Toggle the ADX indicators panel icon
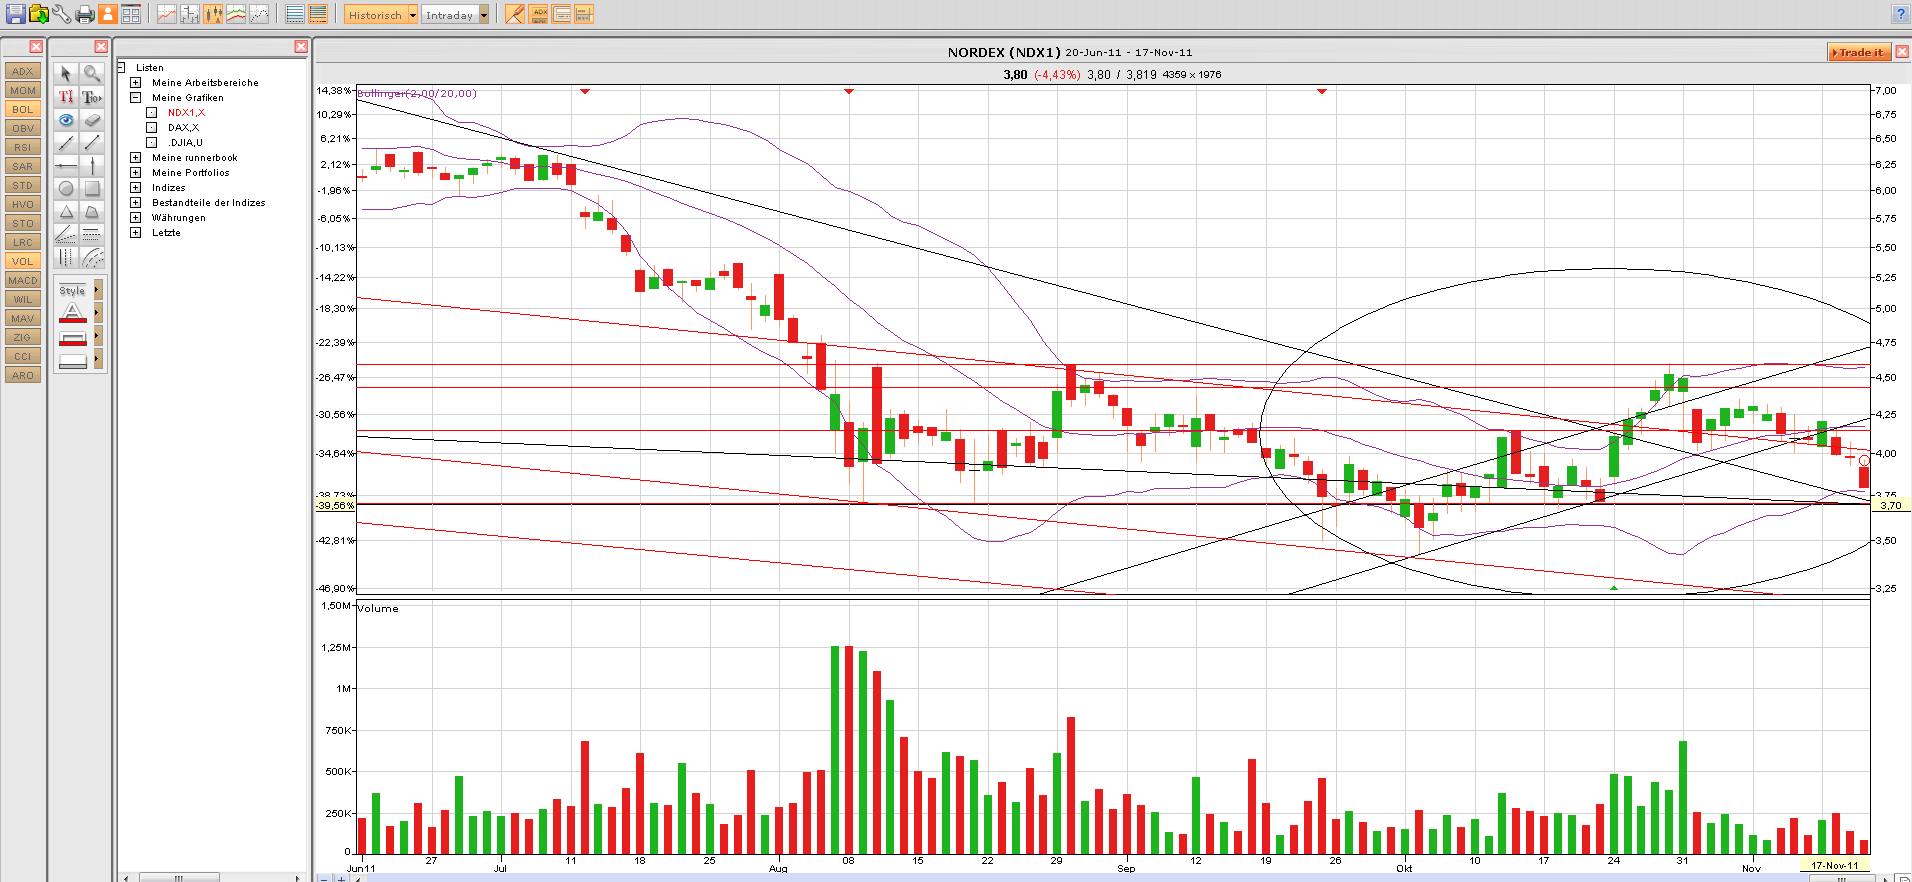The height and width of the screenshot is (882, 1912). click(539, 14)
